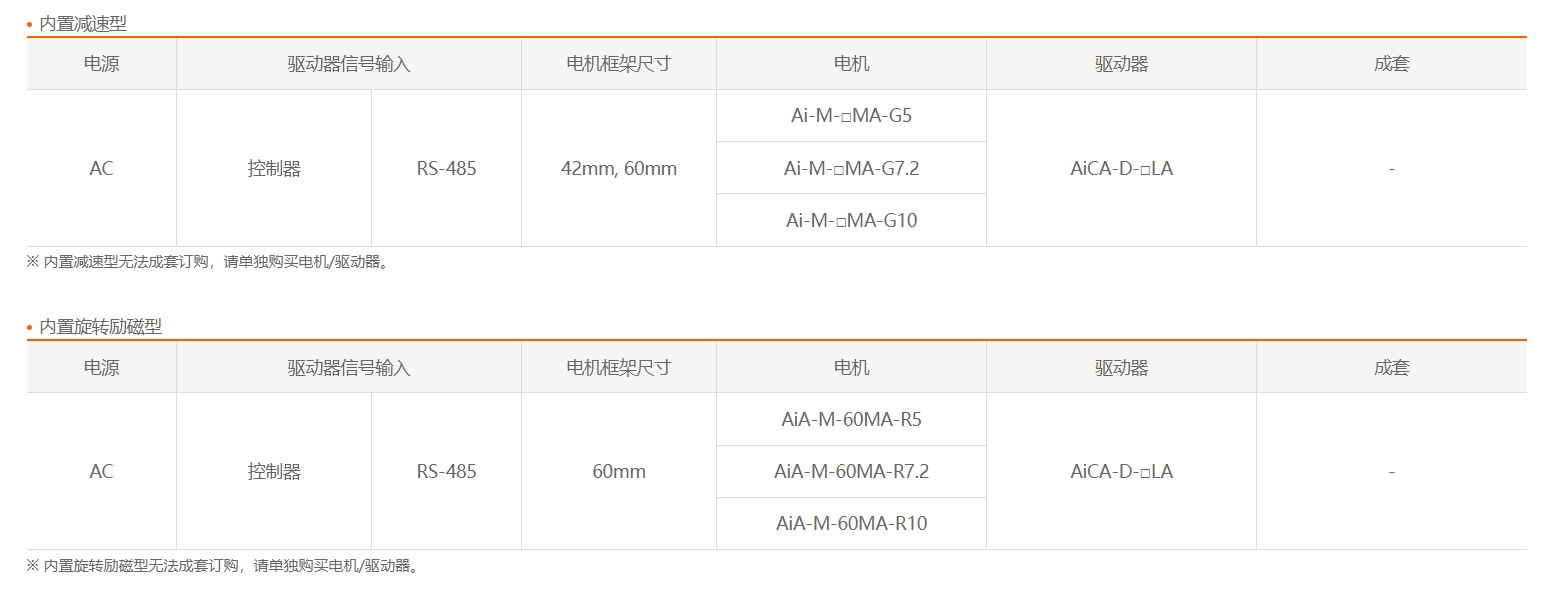1544x601 pixels.
Task: Select the 42mm, 60mm frame size cell
Action: tap(618, 168)
